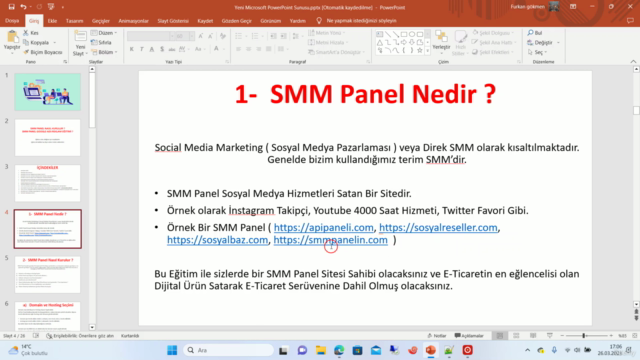This screenshot has width=640, height=360.
Task: Open Dosya file menu
Action: tap(12, 21)
